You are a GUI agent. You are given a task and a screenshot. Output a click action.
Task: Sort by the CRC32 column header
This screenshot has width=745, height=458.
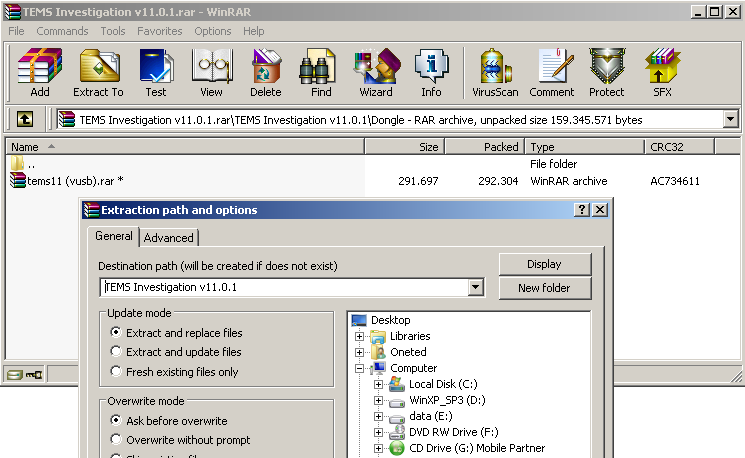(679, 147)
